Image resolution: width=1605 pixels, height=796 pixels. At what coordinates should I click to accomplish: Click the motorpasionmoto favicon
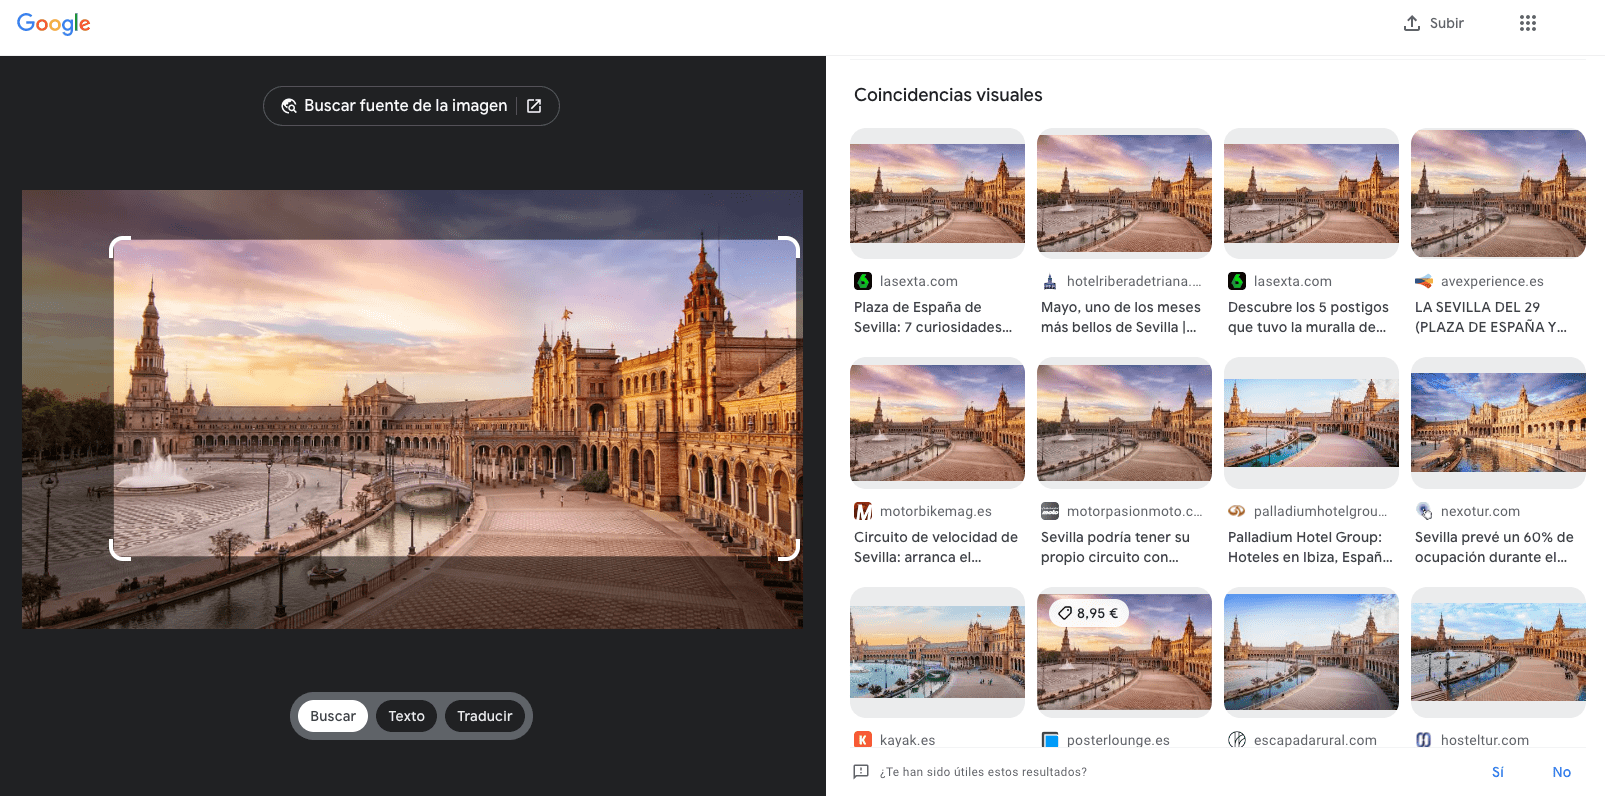(1050, 511)
